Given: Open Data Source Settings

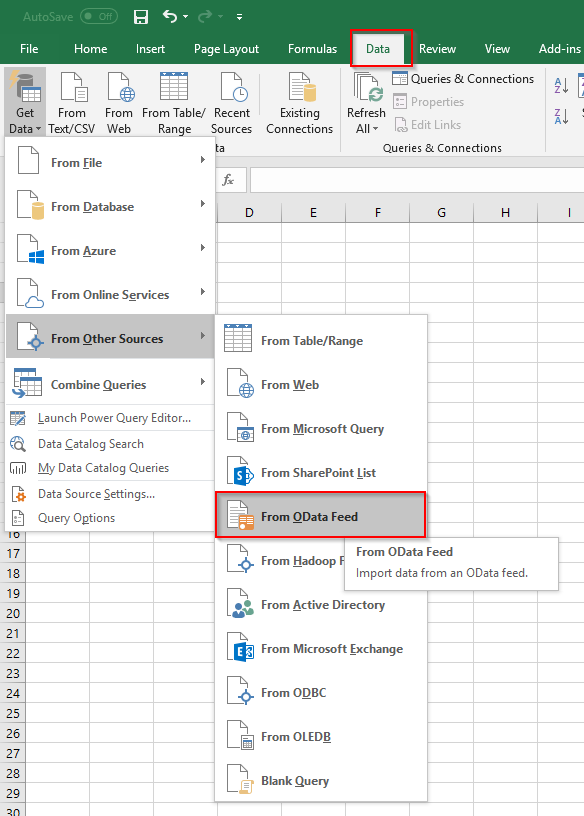Looking at the screenshot, I should click(110, 494).
